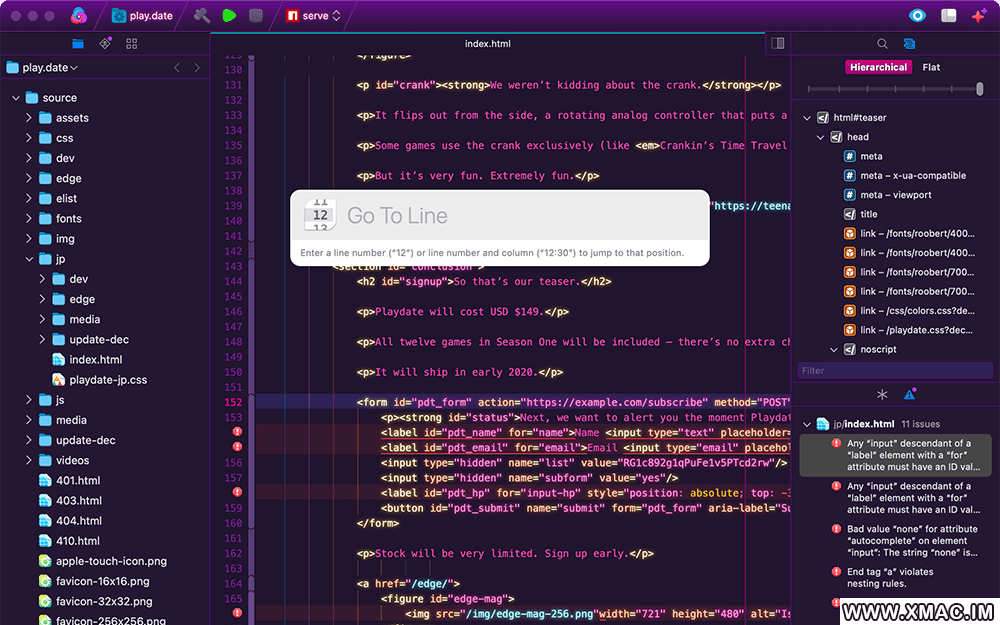1000x625 pixels.
Task: Switch to Flat symbol view
Action: click(x=931, y=67)
